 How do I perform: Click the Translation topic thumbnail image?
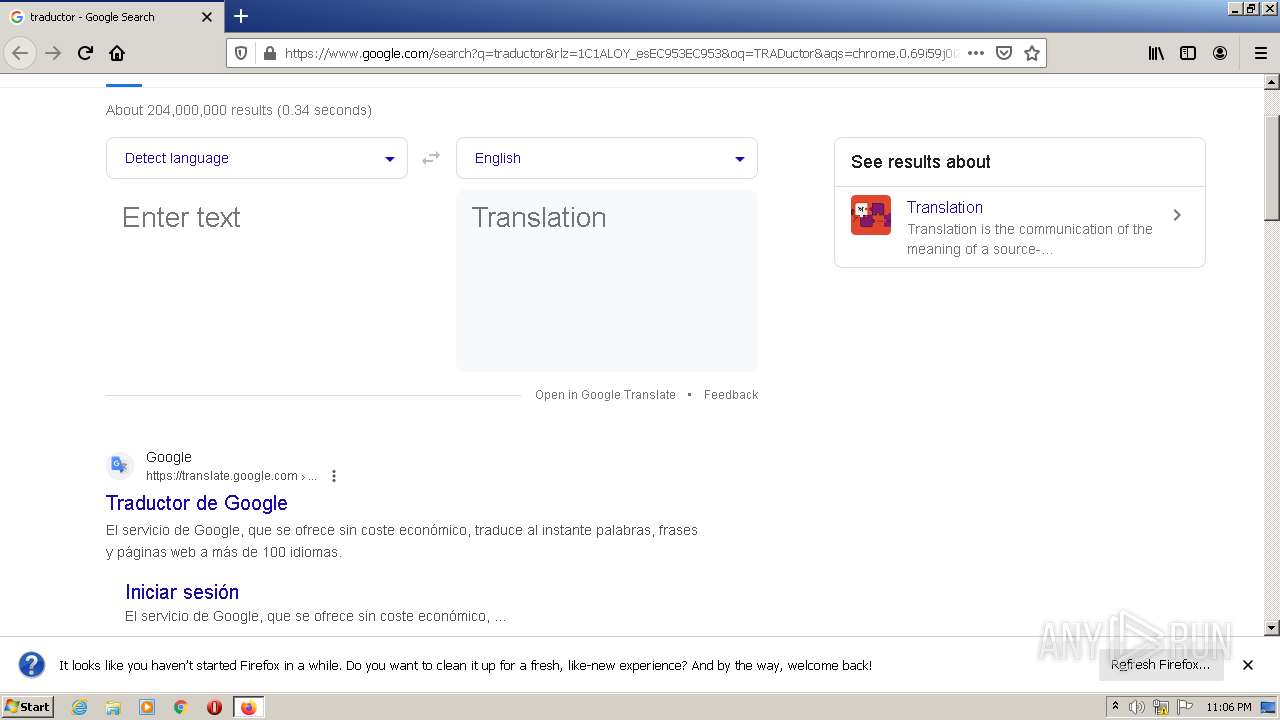pyautogui.click(x=871, y=215)
